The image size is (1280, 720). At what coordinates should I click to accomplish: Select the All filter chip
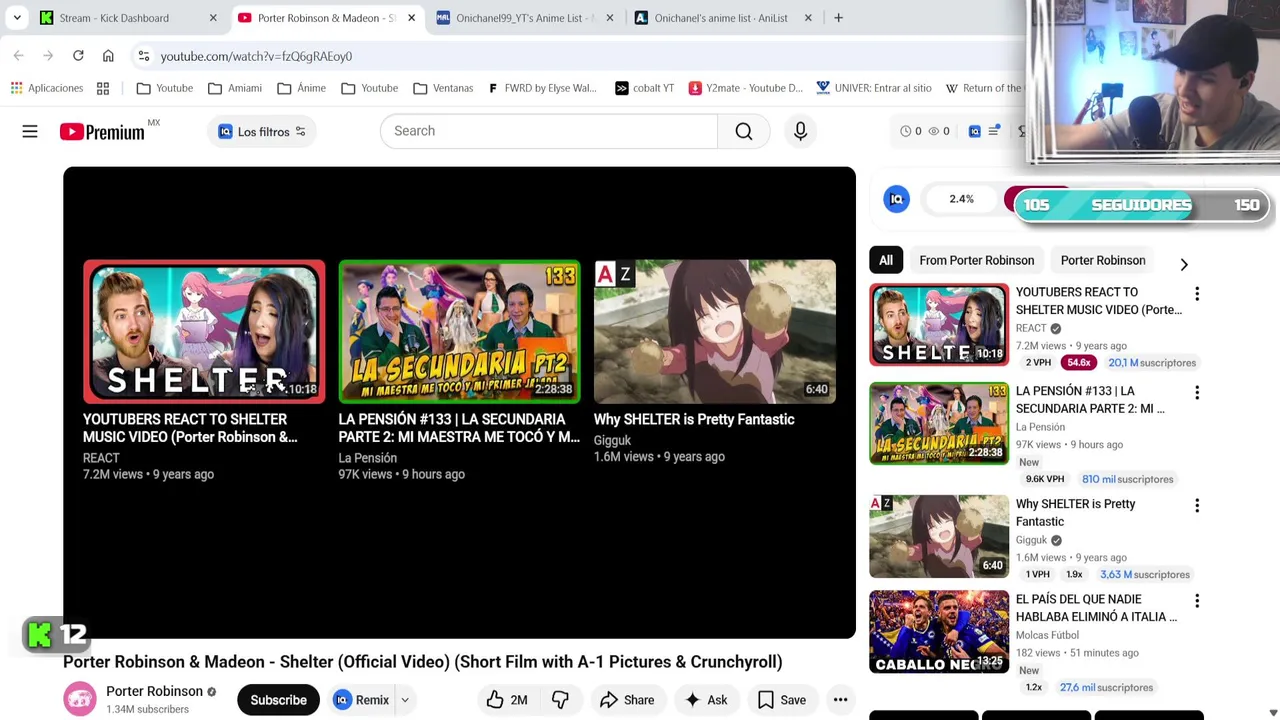tap(886, 260)
